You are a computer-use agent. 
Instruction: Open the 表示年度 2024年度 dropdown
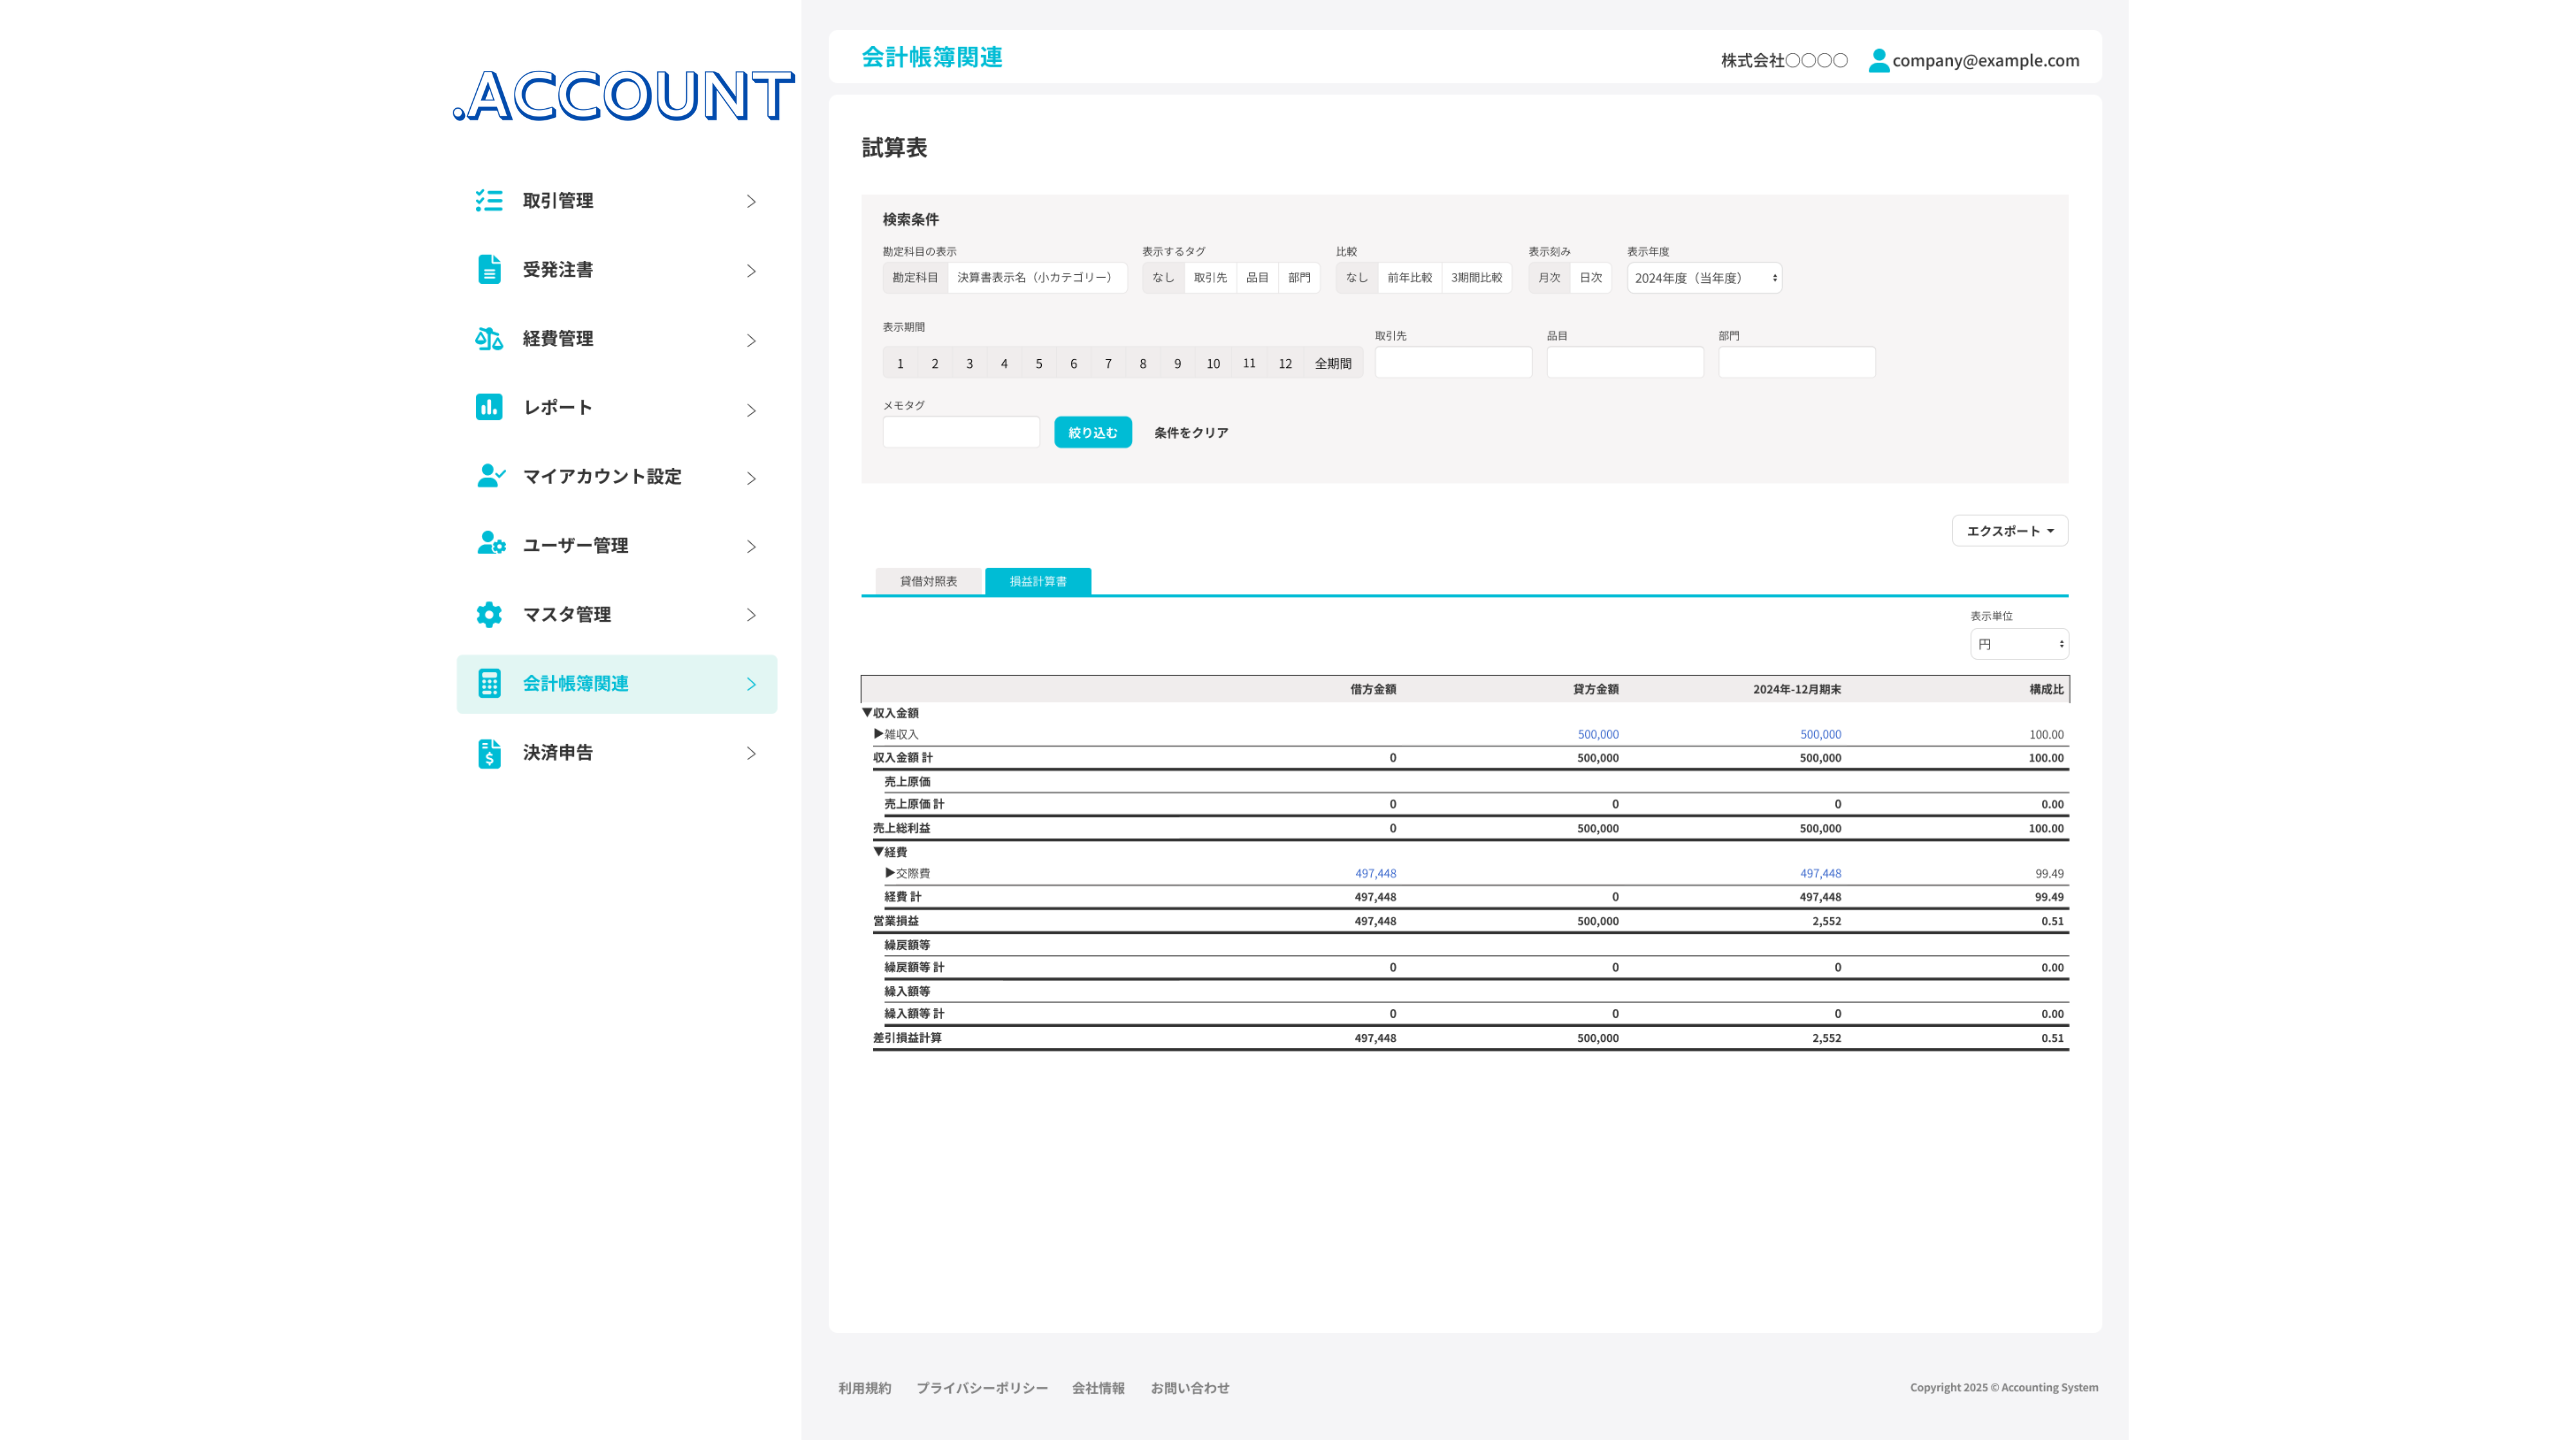point(1704,278)
